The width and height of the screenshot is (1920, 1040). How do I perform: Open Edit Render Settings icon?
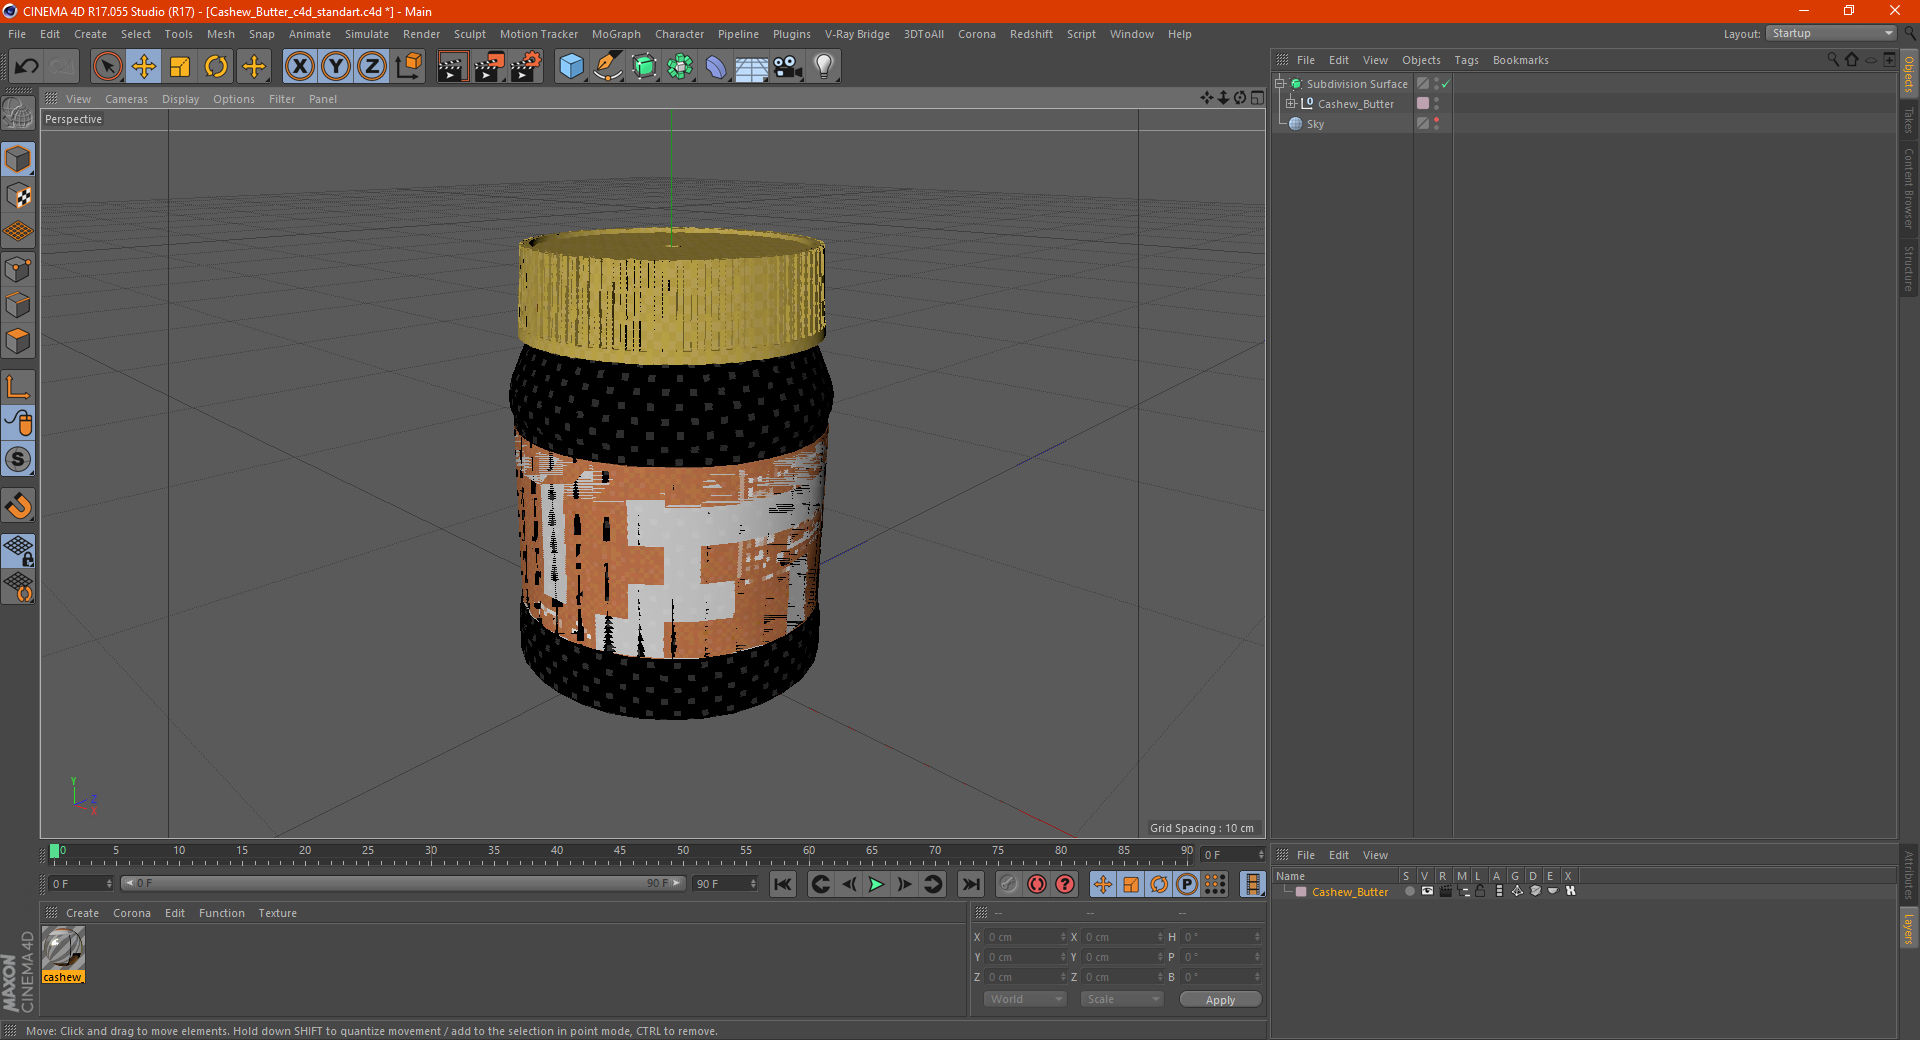coord(526,67)
